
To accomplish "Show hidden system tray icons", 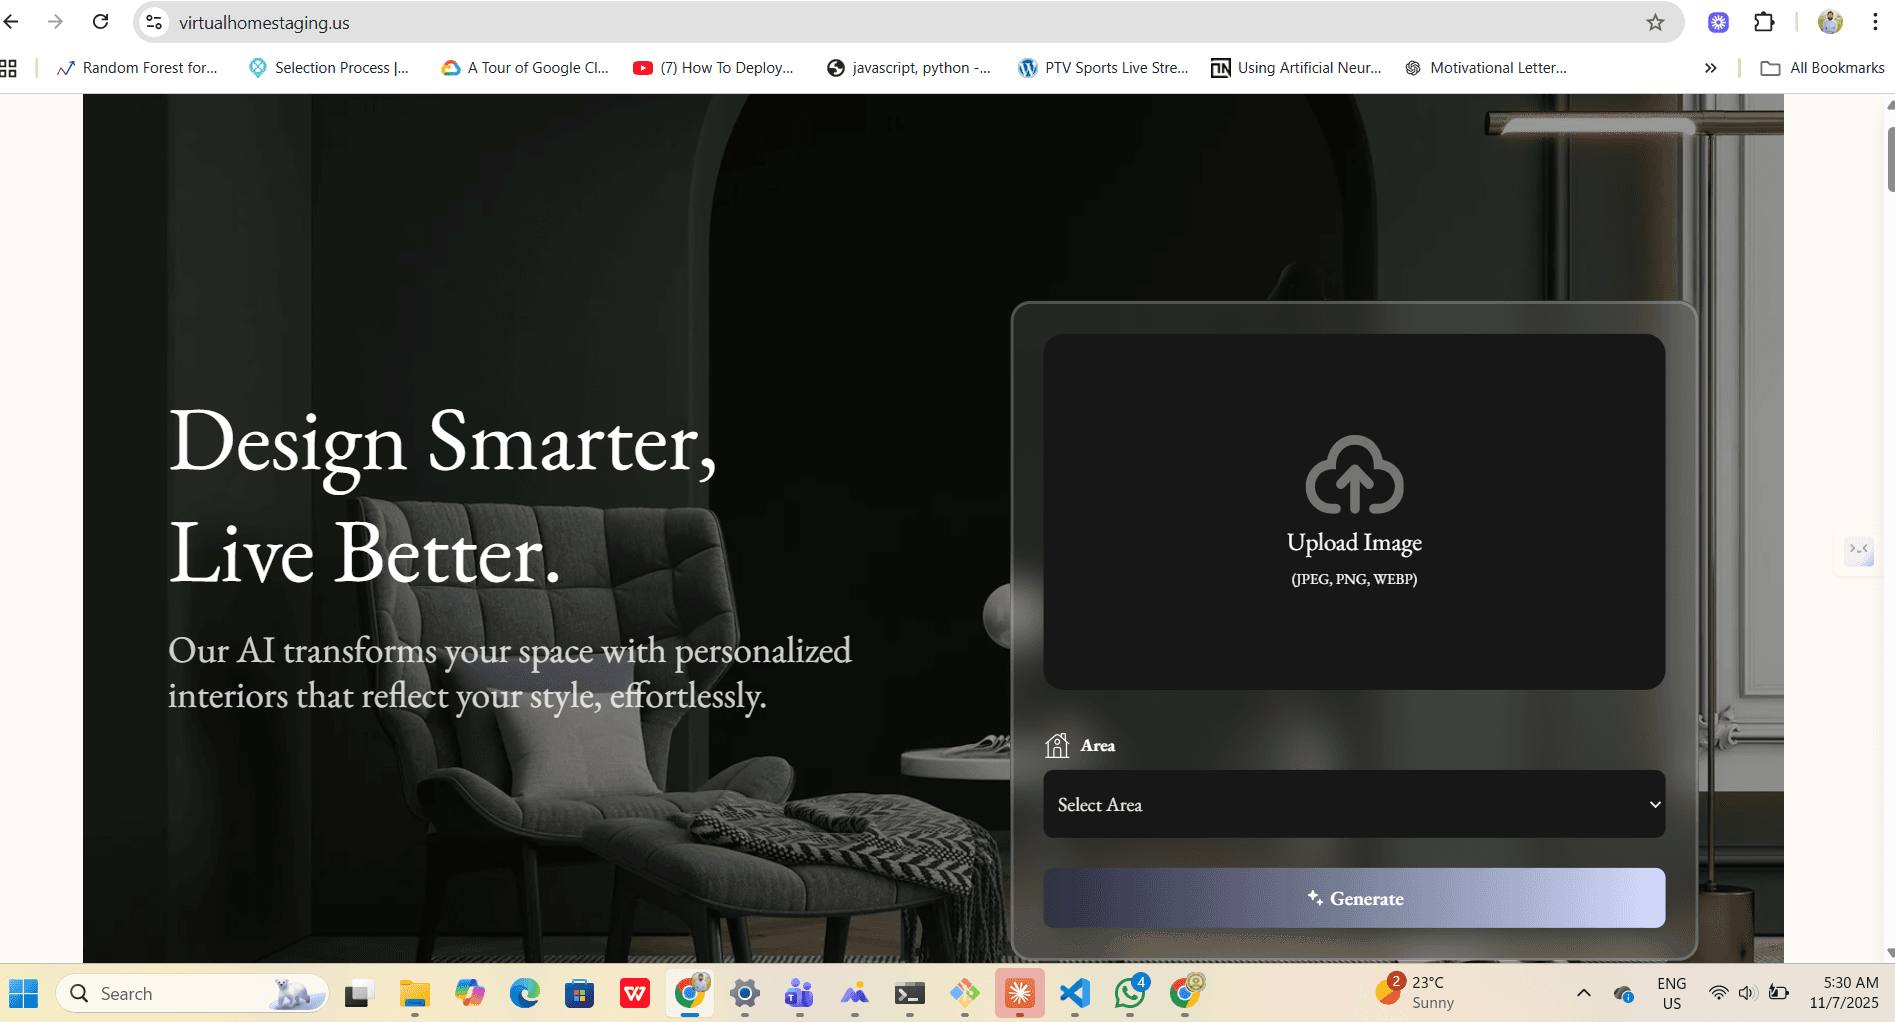I will [1583, 993].
